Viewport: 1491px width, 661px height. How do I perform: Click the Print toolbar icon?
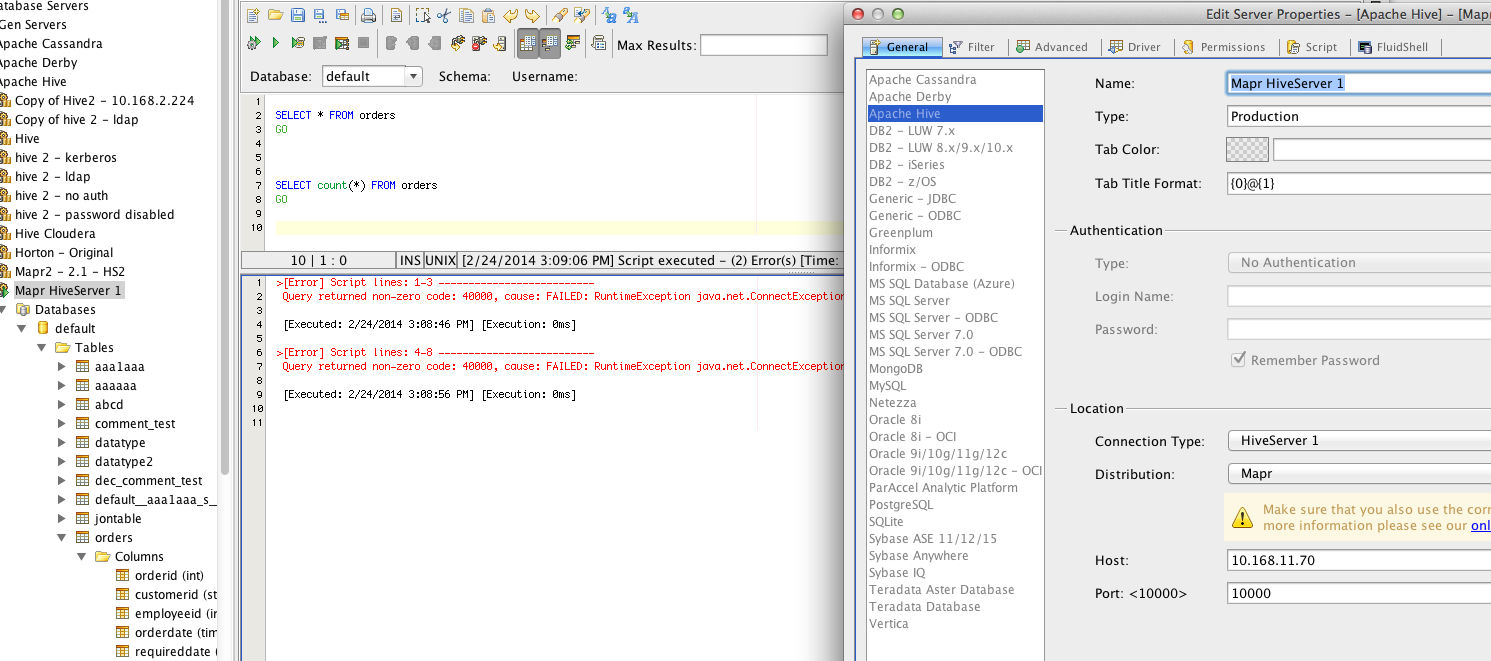pos(368,16)
